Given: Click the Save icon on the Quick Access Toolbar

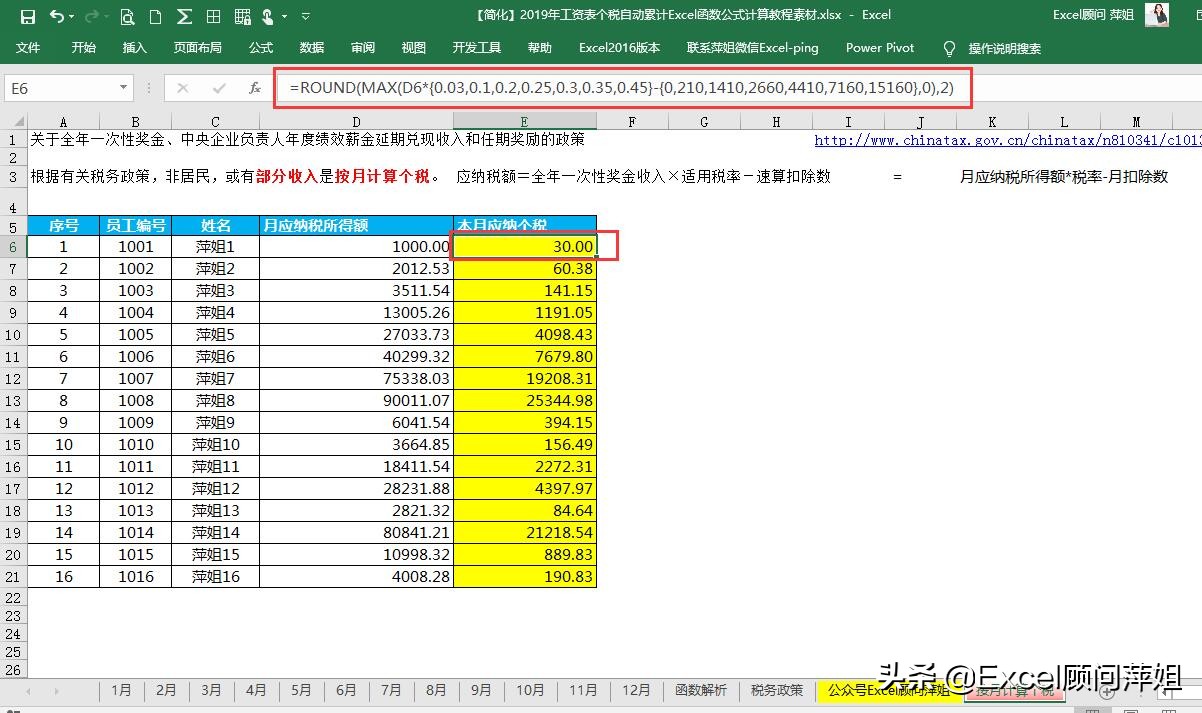Looking at the screenshot, I should pos(28,15).
